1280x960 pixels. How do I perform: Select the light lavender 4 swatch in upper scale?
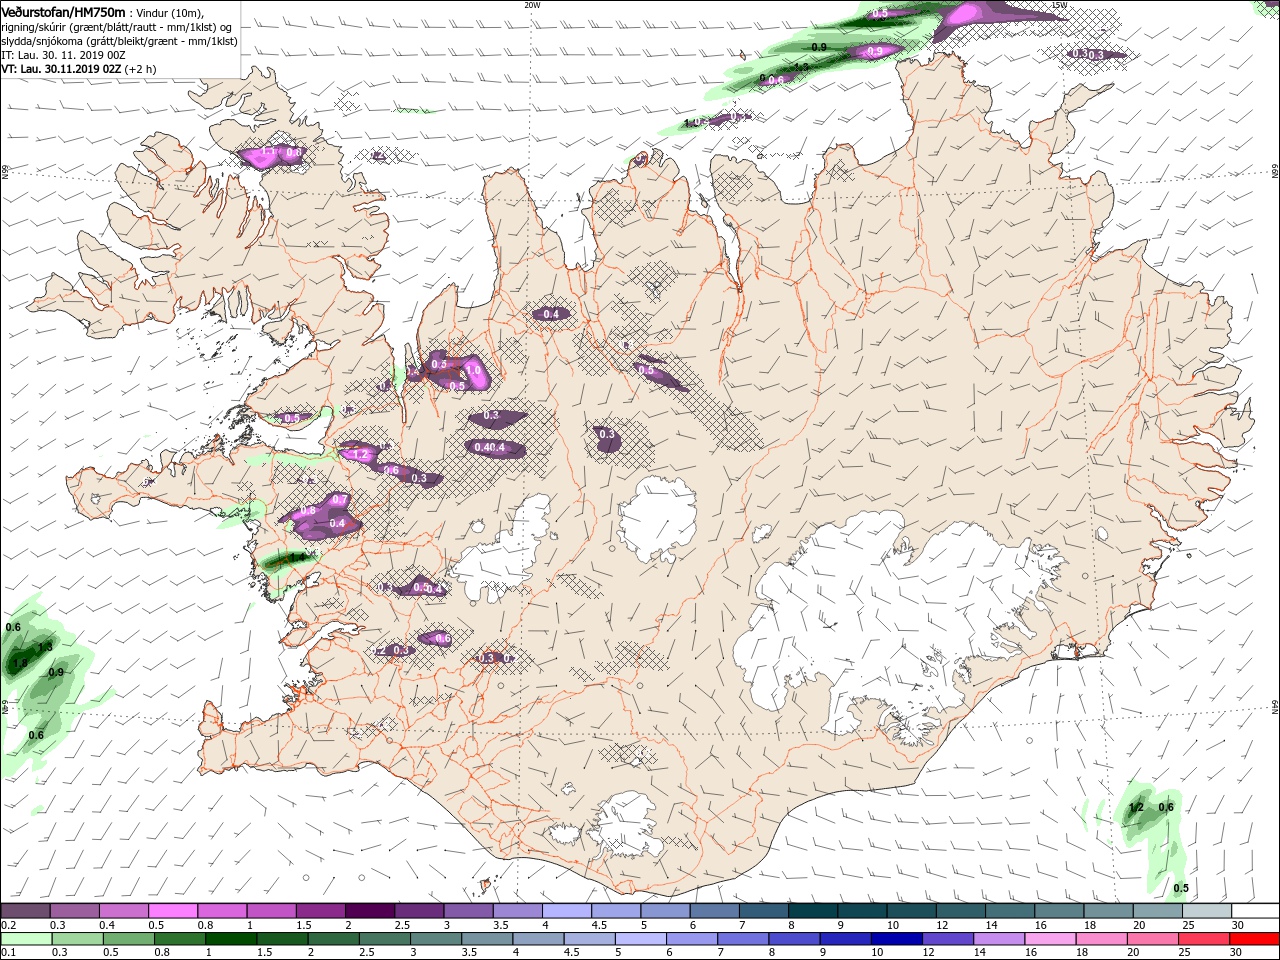point(567,911)
